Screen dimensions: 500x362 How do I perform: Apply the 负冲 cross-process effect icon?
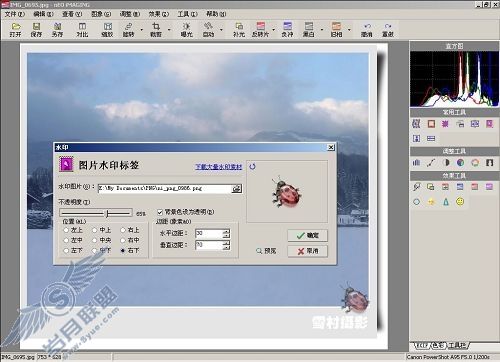pos(287,30)
